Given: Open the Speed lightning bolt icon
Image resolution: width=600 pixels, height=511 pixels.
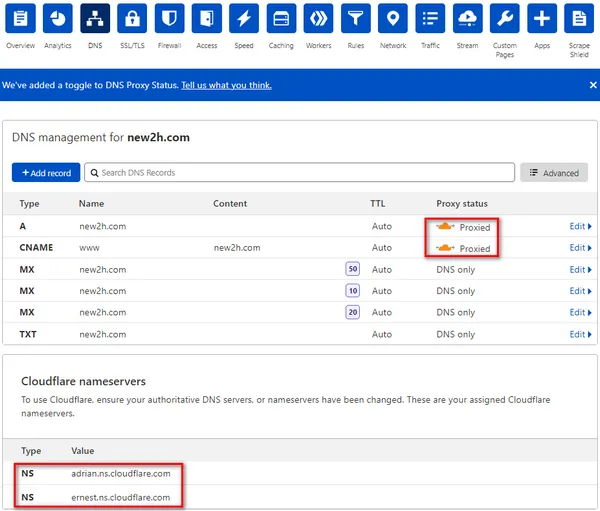Looking at the screenshot, I should pos(244,18).
